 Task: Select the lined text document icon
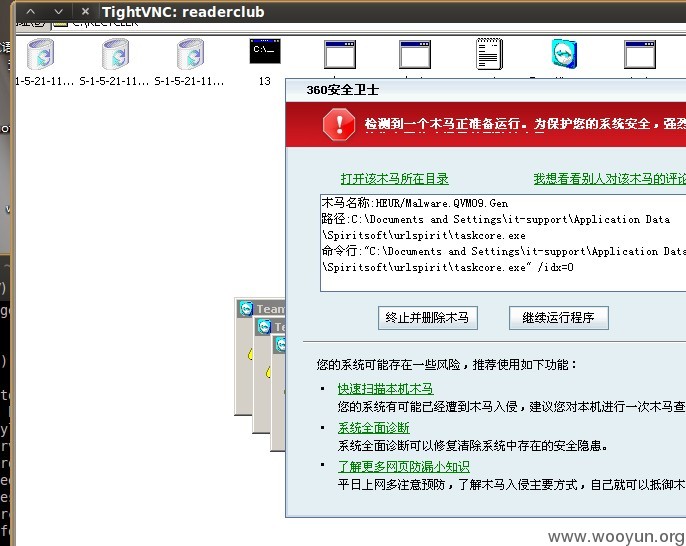click(489, 54)
